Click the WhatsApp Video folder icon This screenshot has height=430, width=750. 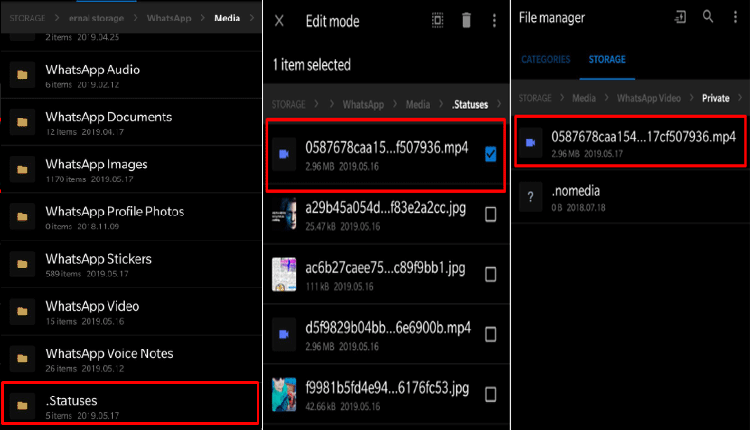point(22,311)
